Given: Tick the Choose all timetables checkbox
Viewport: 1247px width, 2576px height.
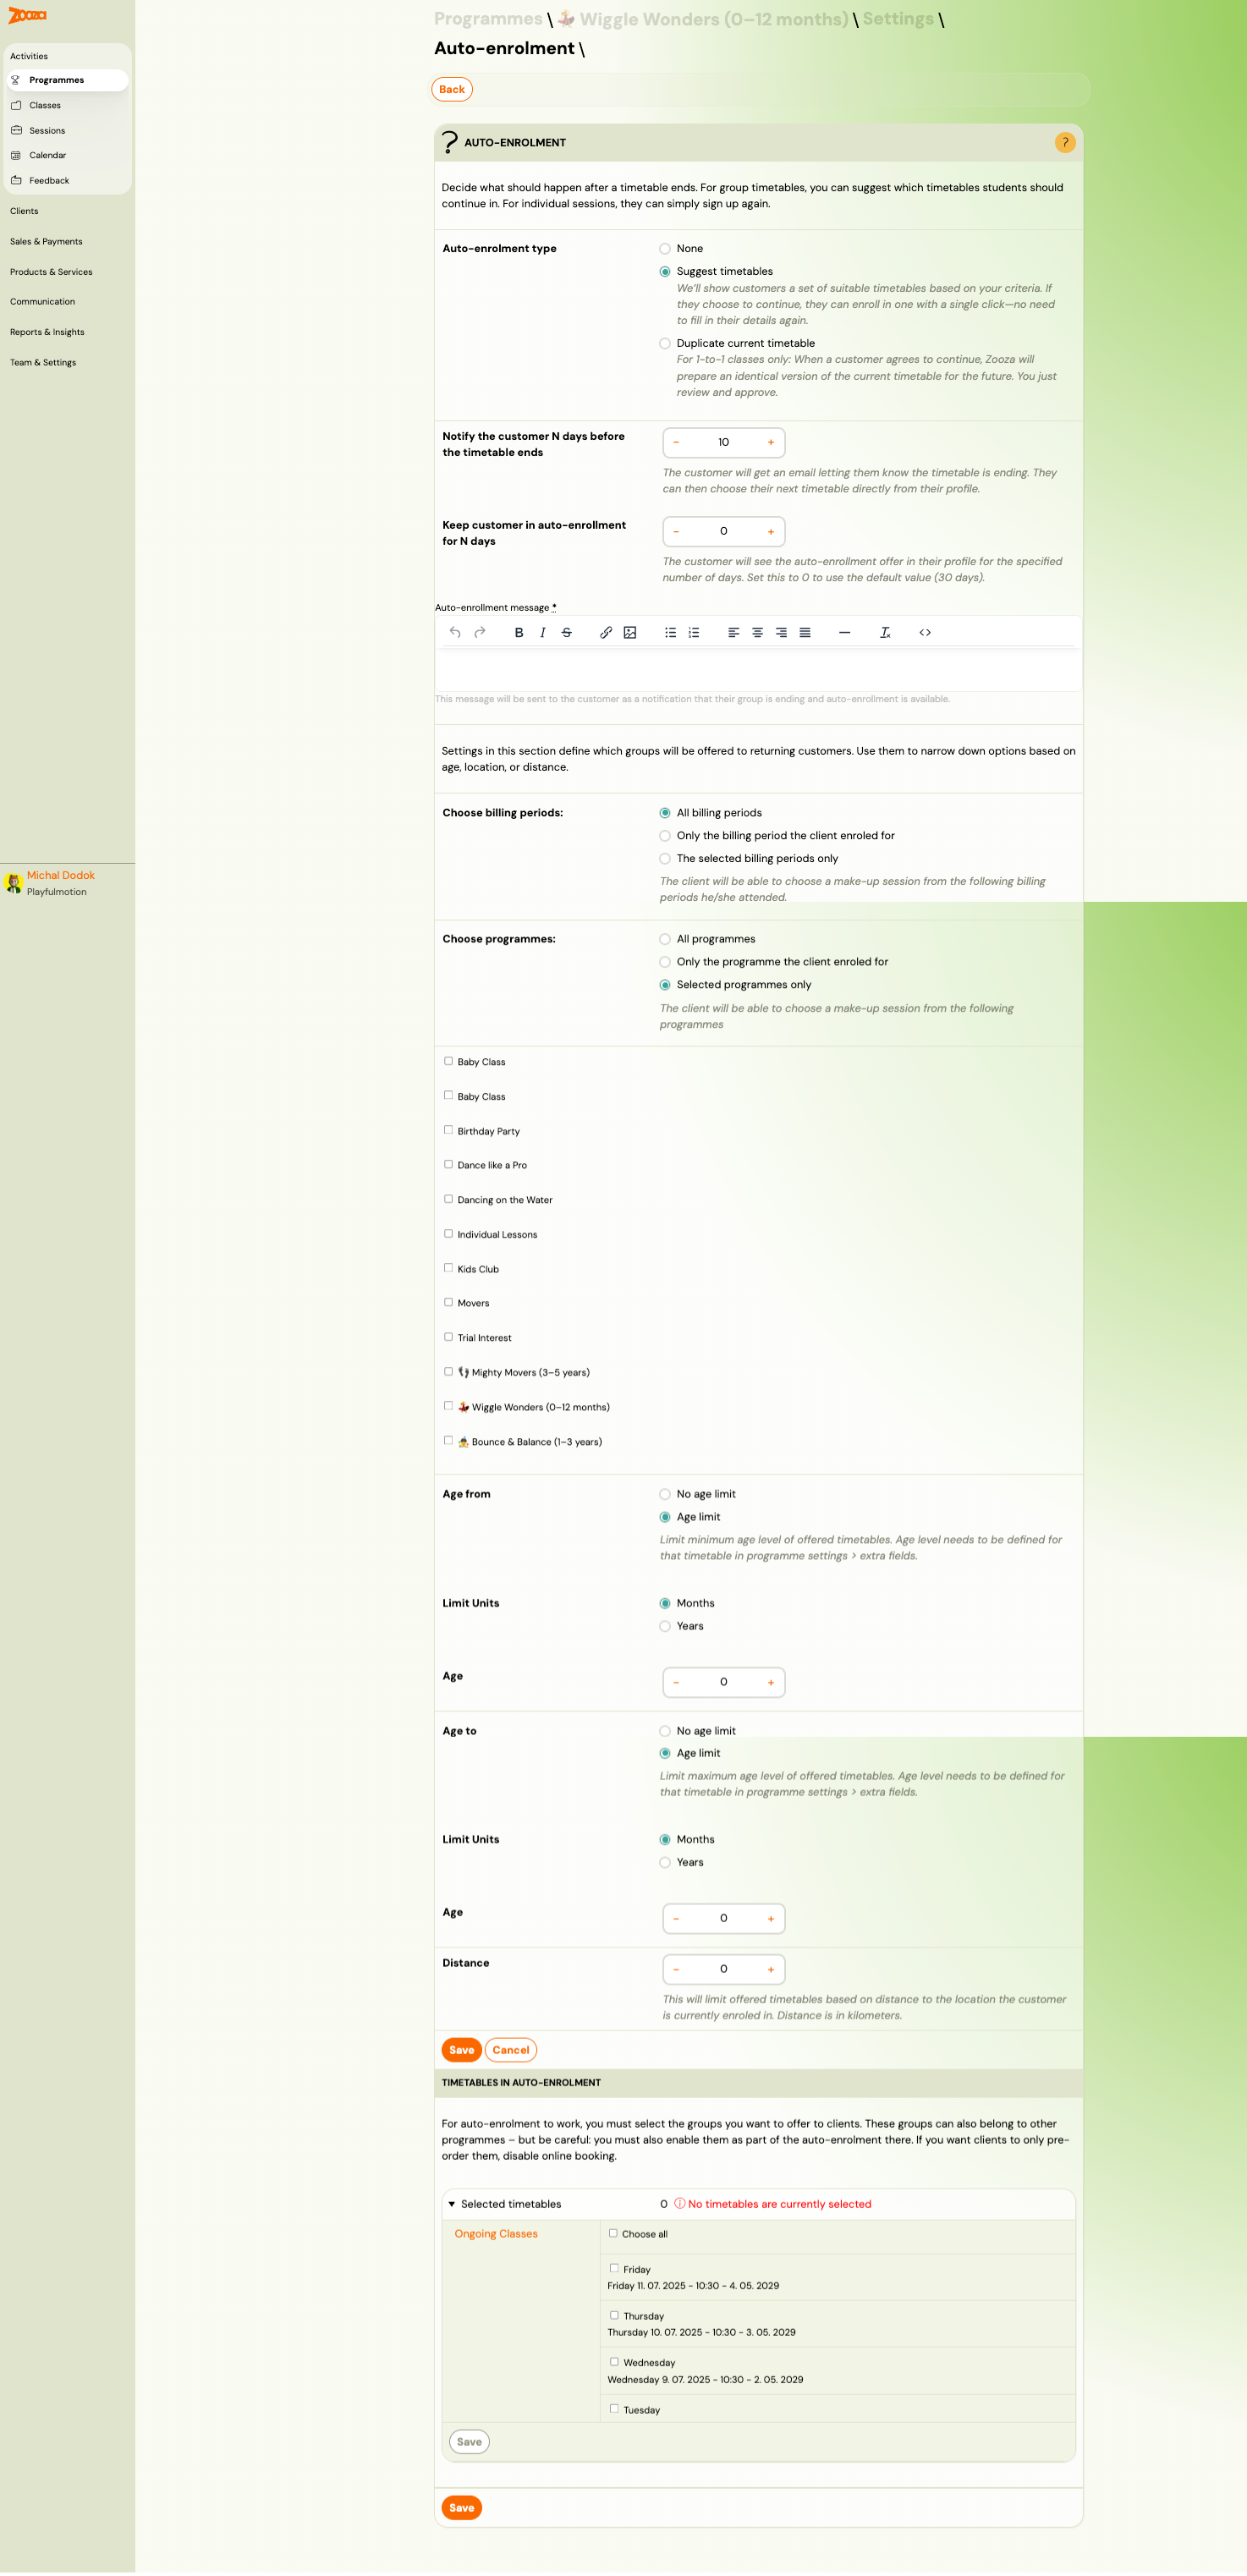Looking at the screenshot, I should (613, 2233).
